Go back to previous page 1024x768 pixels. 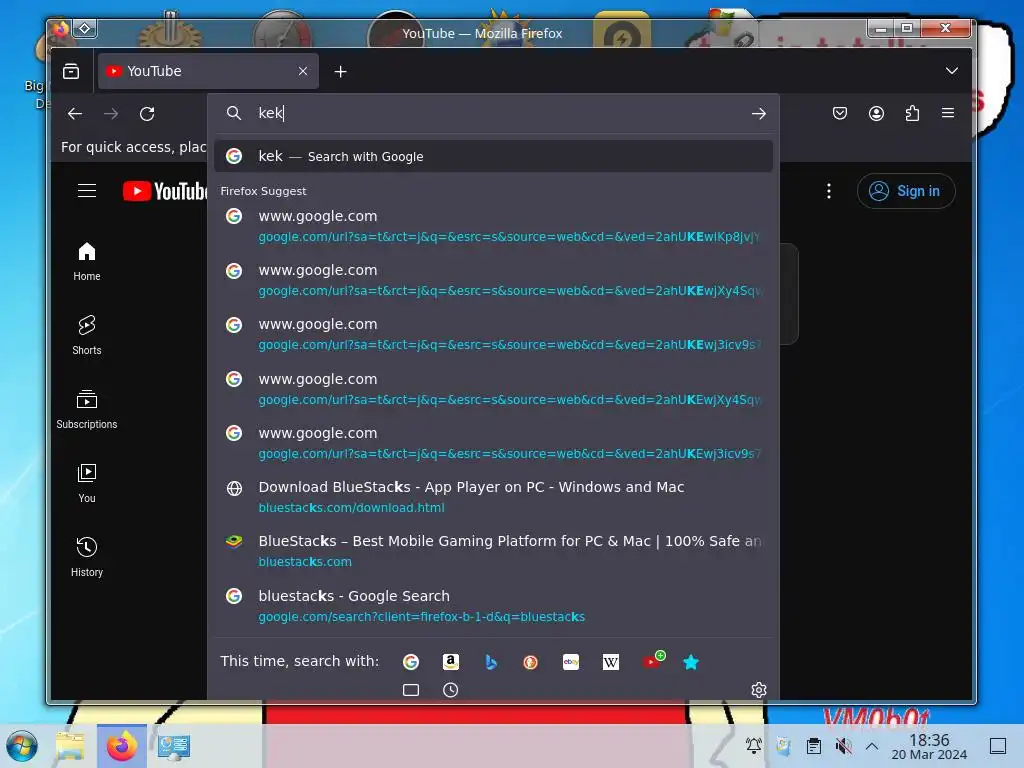[75, 114]
